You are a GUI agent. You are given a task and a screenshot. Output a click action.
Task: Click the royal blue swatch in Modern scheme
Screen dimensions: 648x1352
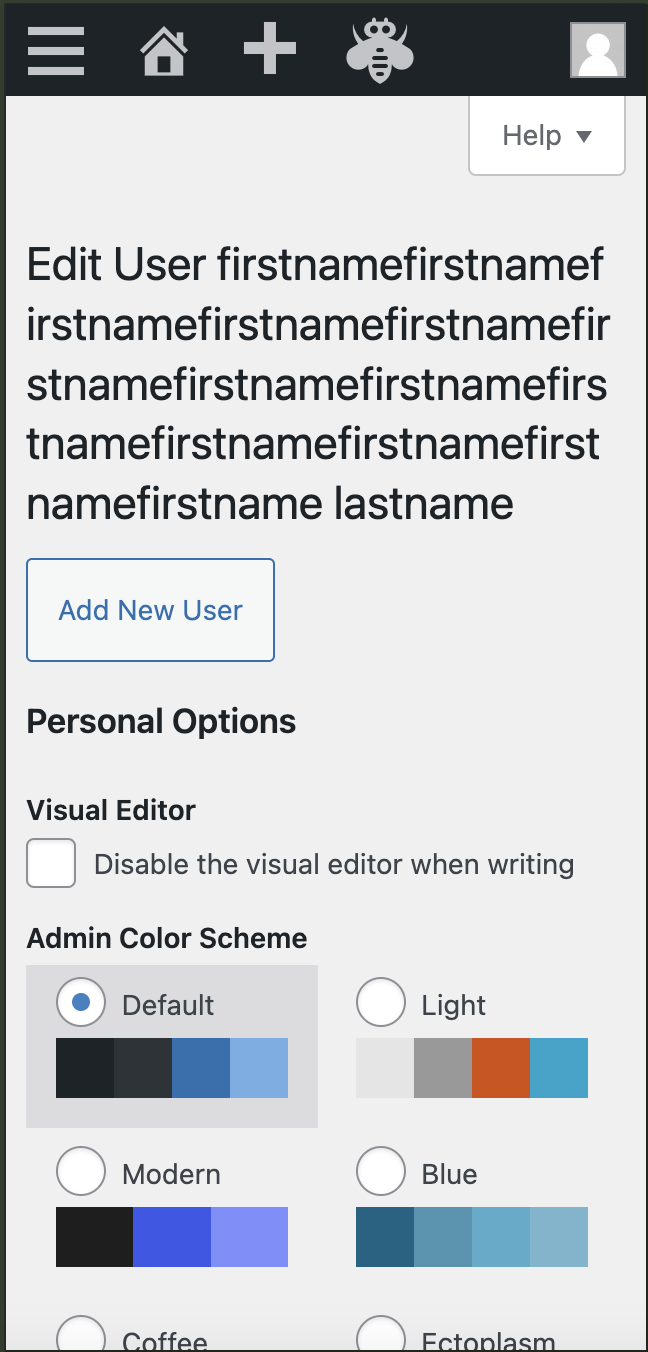point(172,1237)
